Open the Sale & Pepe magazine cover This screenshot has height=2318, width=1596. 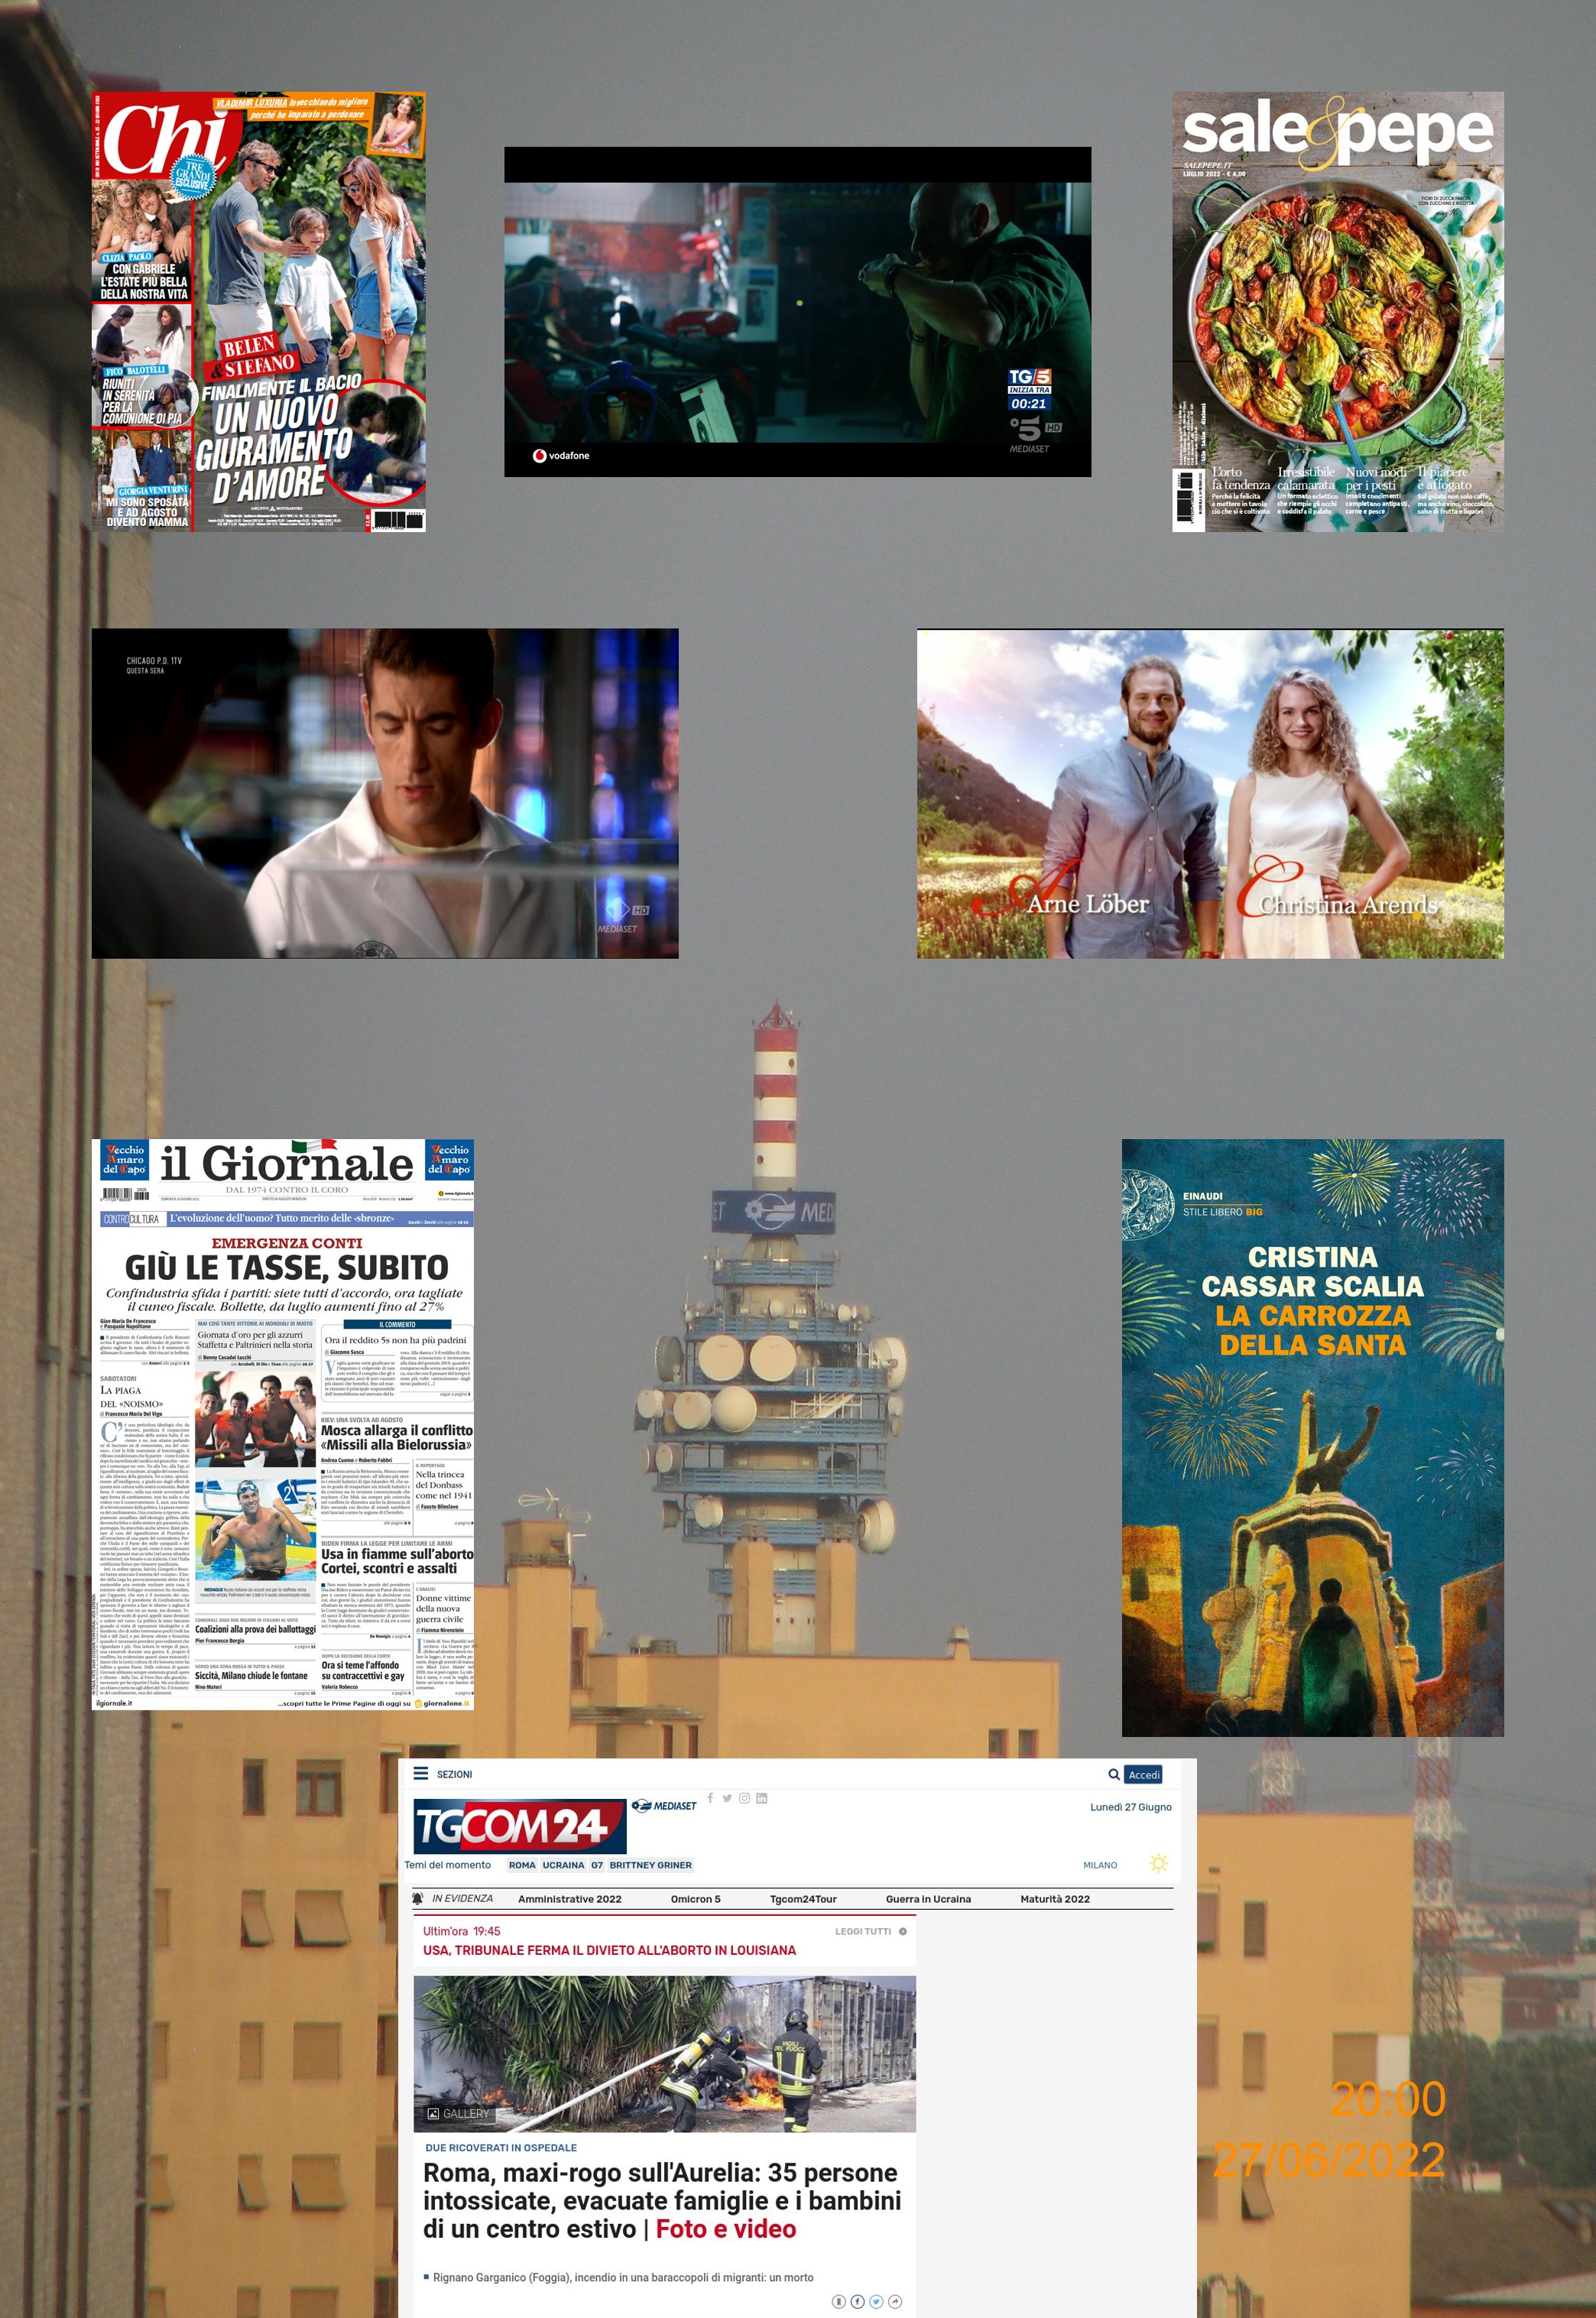(1338, 312)
